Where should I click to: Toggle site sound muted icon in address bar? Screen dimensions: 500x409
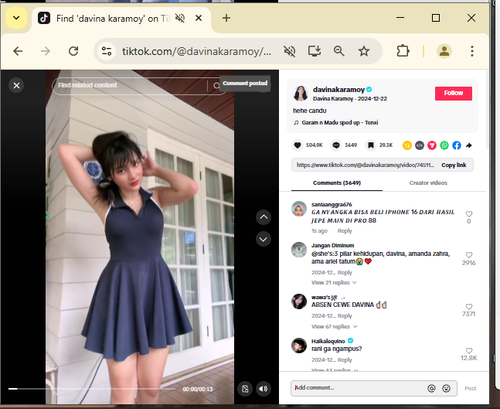click(289, 51)
